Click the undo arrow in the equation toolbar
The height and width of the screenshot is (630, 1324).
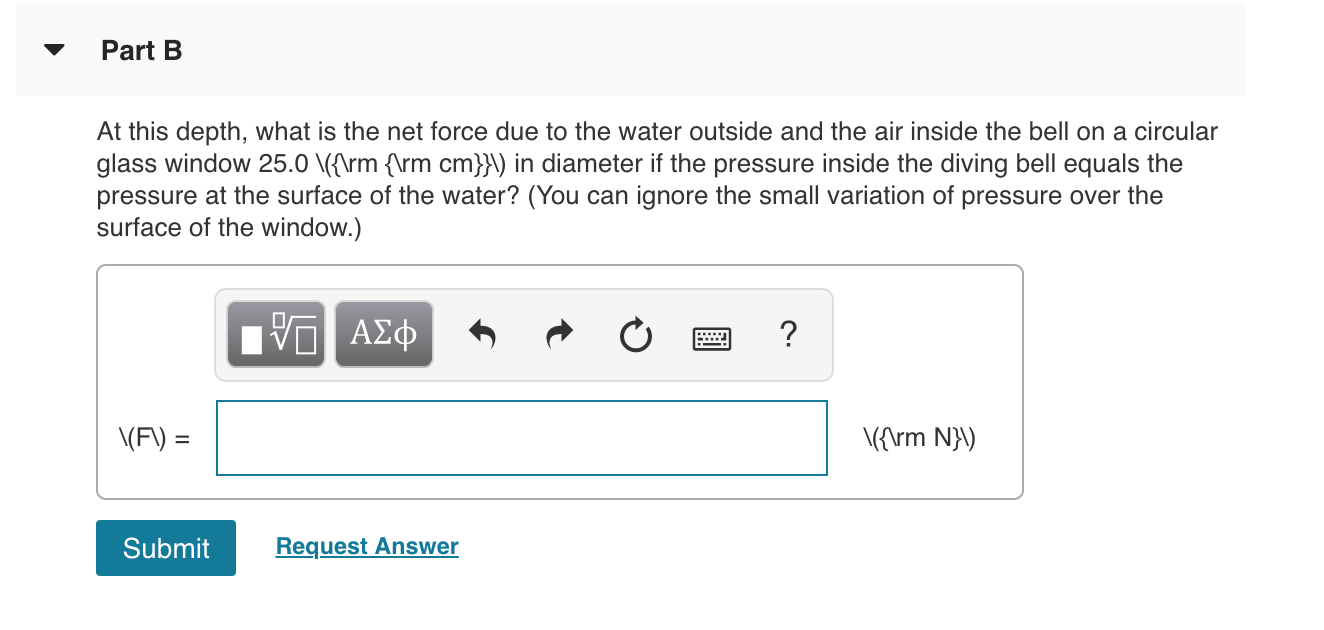[481, 334]
